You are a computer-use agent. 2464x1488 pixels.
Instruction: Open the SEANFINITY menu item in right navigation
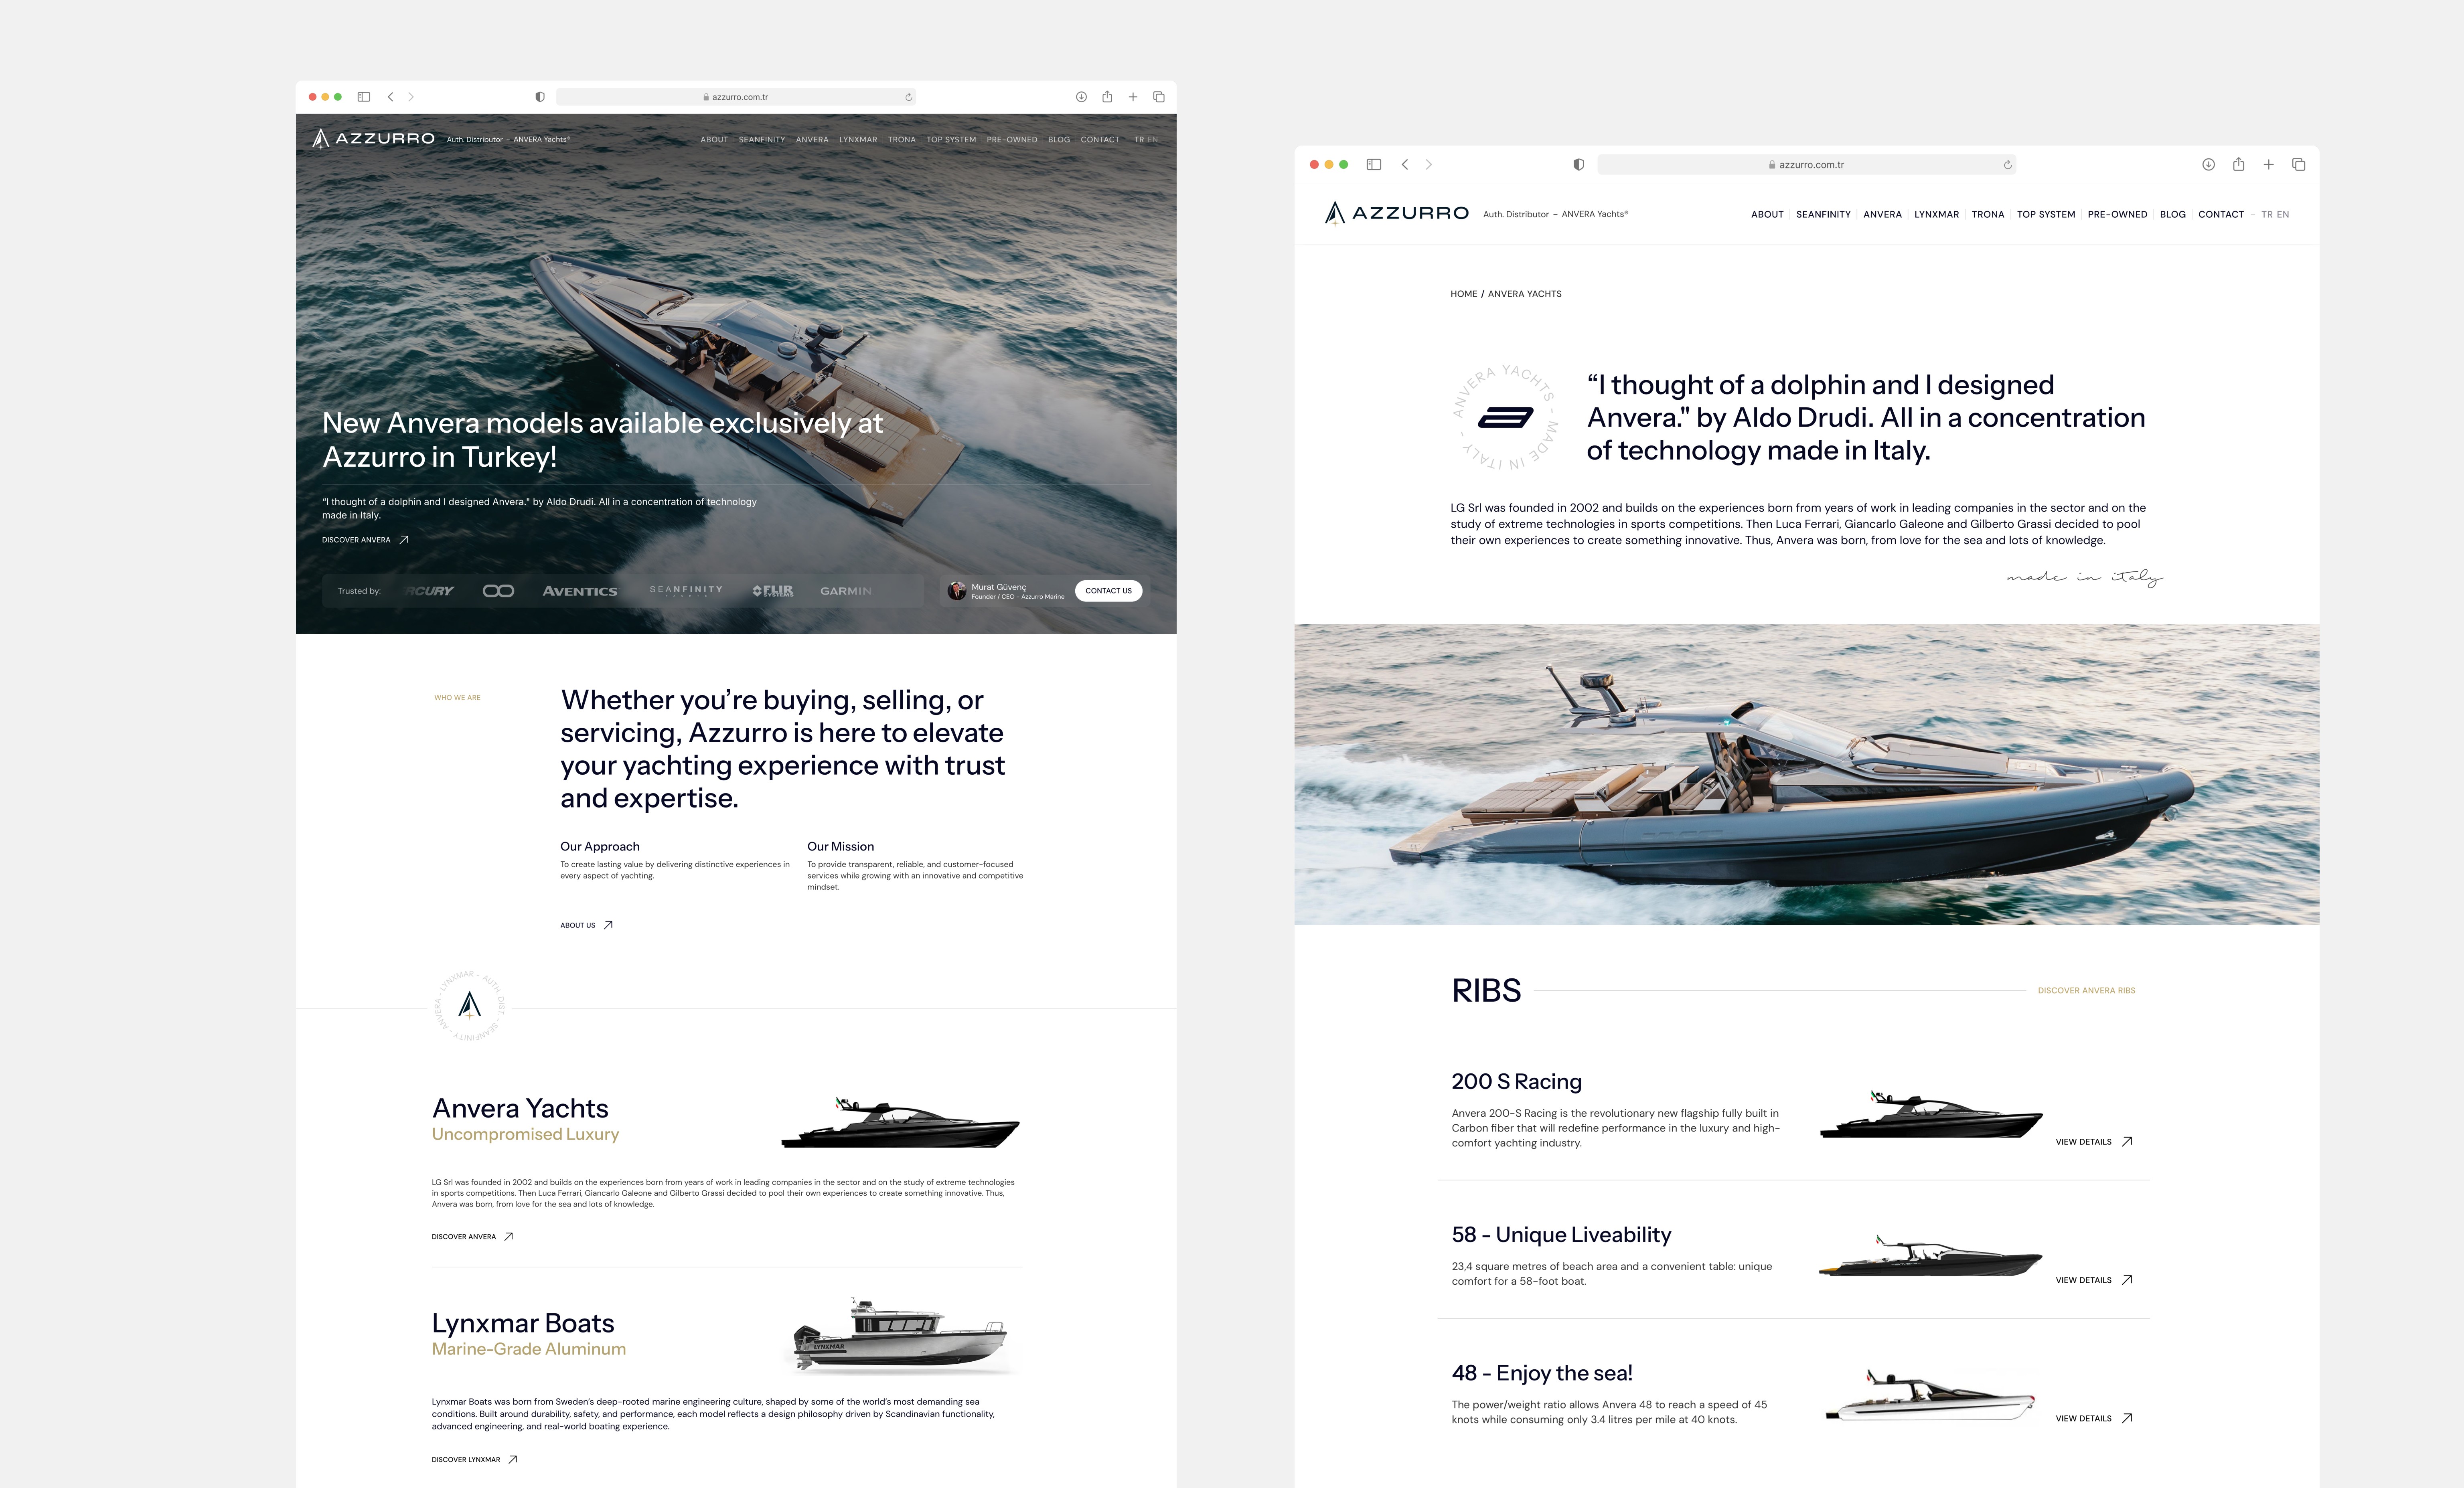(1823, 215)
